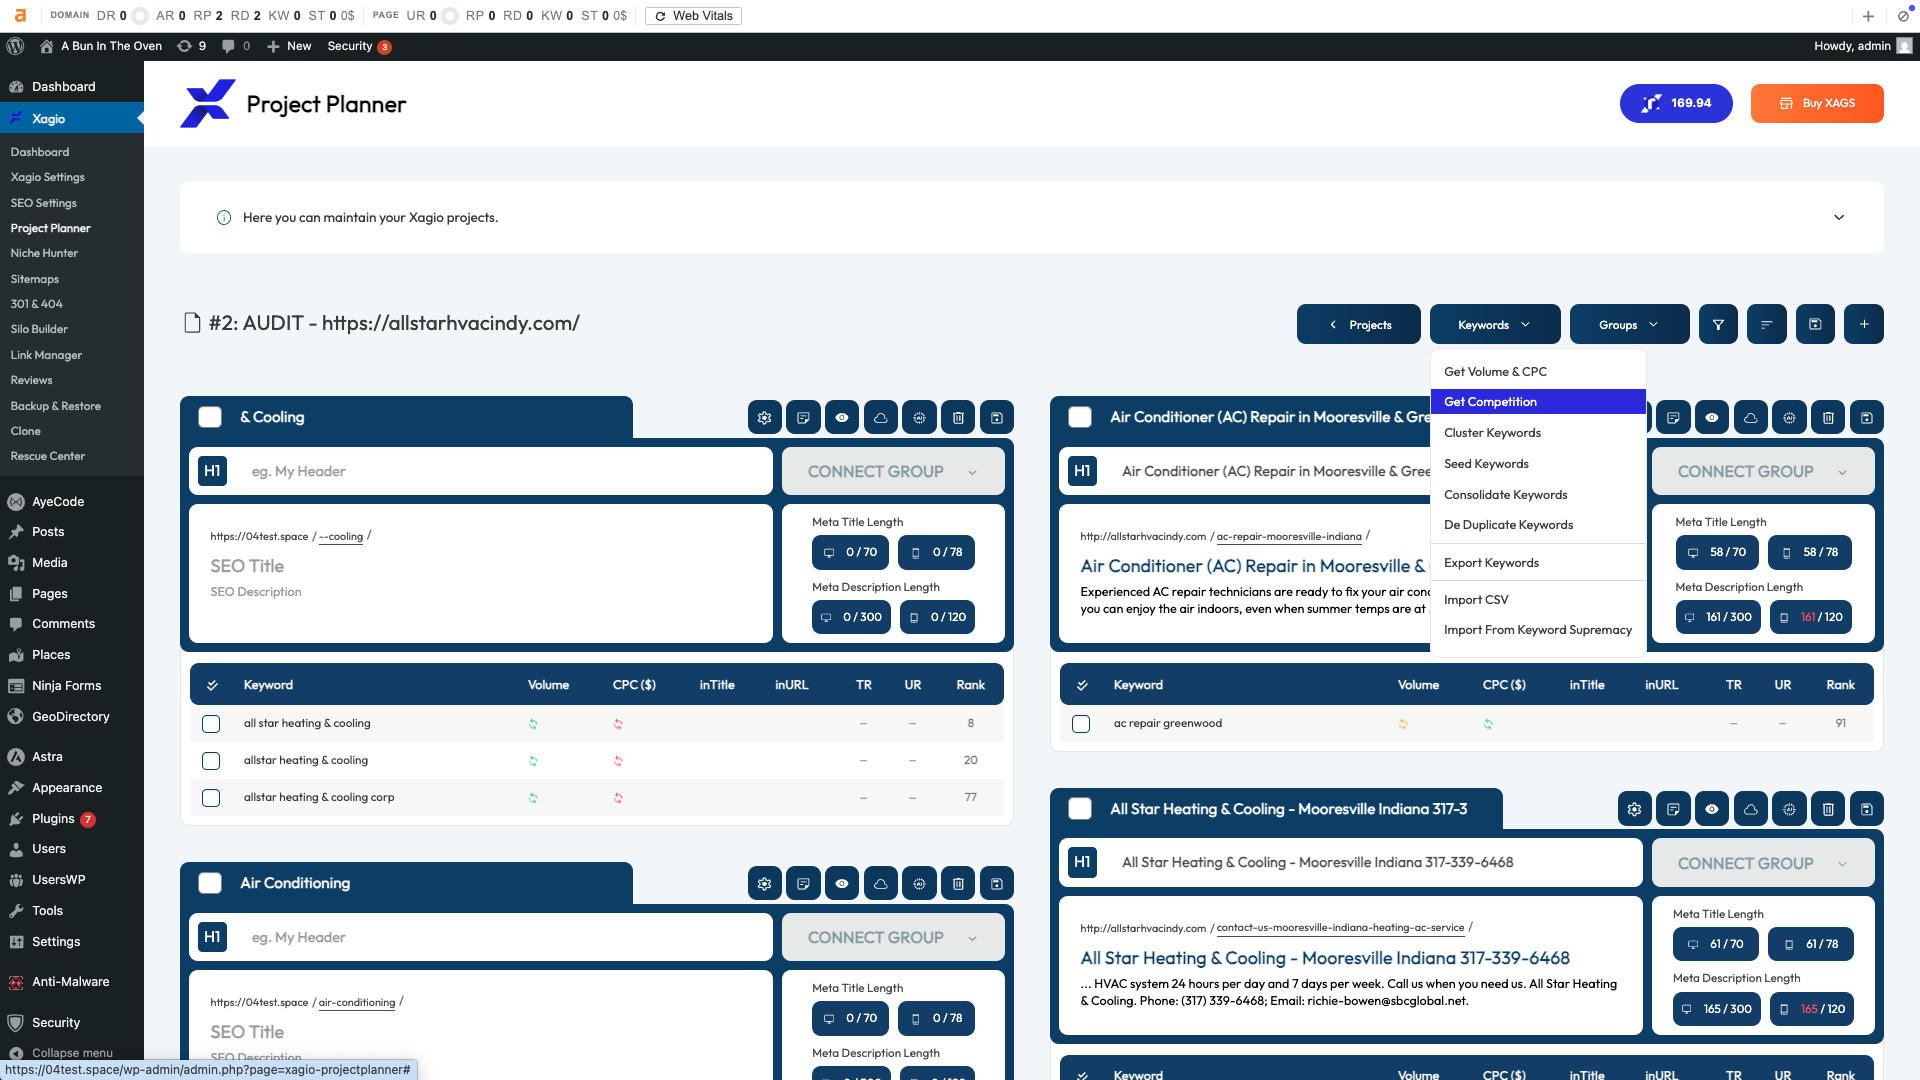
Task: Click select-all toggle in ac repair greenwood table
Action: point(1082,685)
